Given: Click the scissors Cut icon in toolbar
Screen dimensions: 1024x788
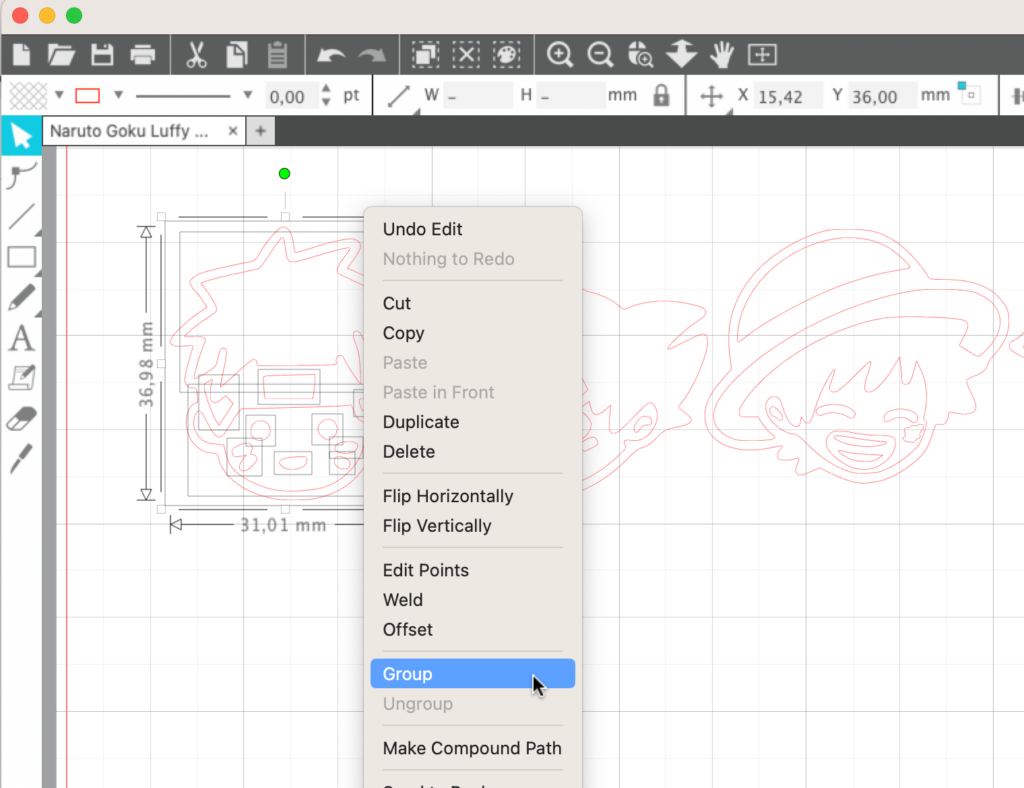Looking at the screenshot, I should coord(196,54).
